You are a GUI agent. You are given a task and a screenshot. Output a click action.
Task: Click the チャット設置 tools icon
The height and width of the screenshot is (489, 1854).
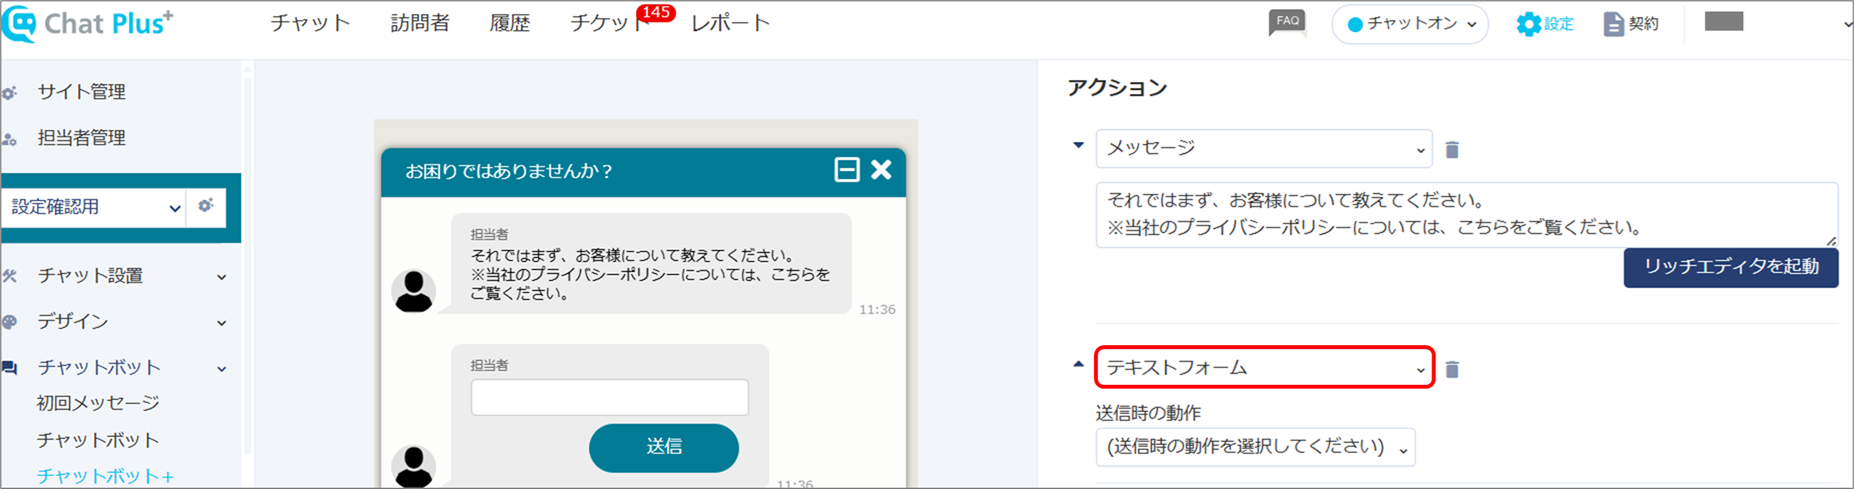pos(10,276)
